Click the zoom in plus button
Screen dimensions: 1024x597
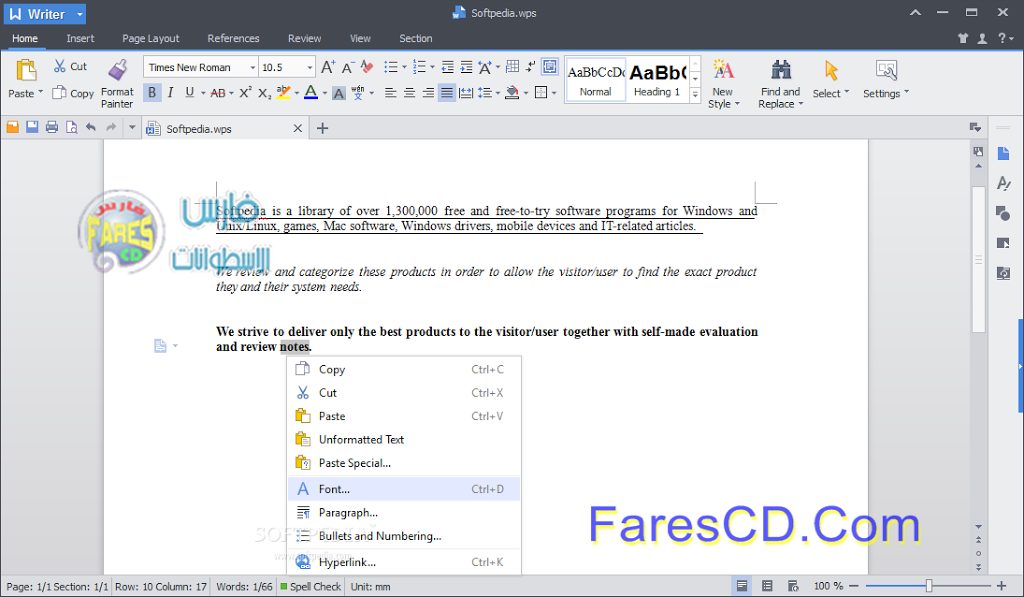click(1002, 586)
